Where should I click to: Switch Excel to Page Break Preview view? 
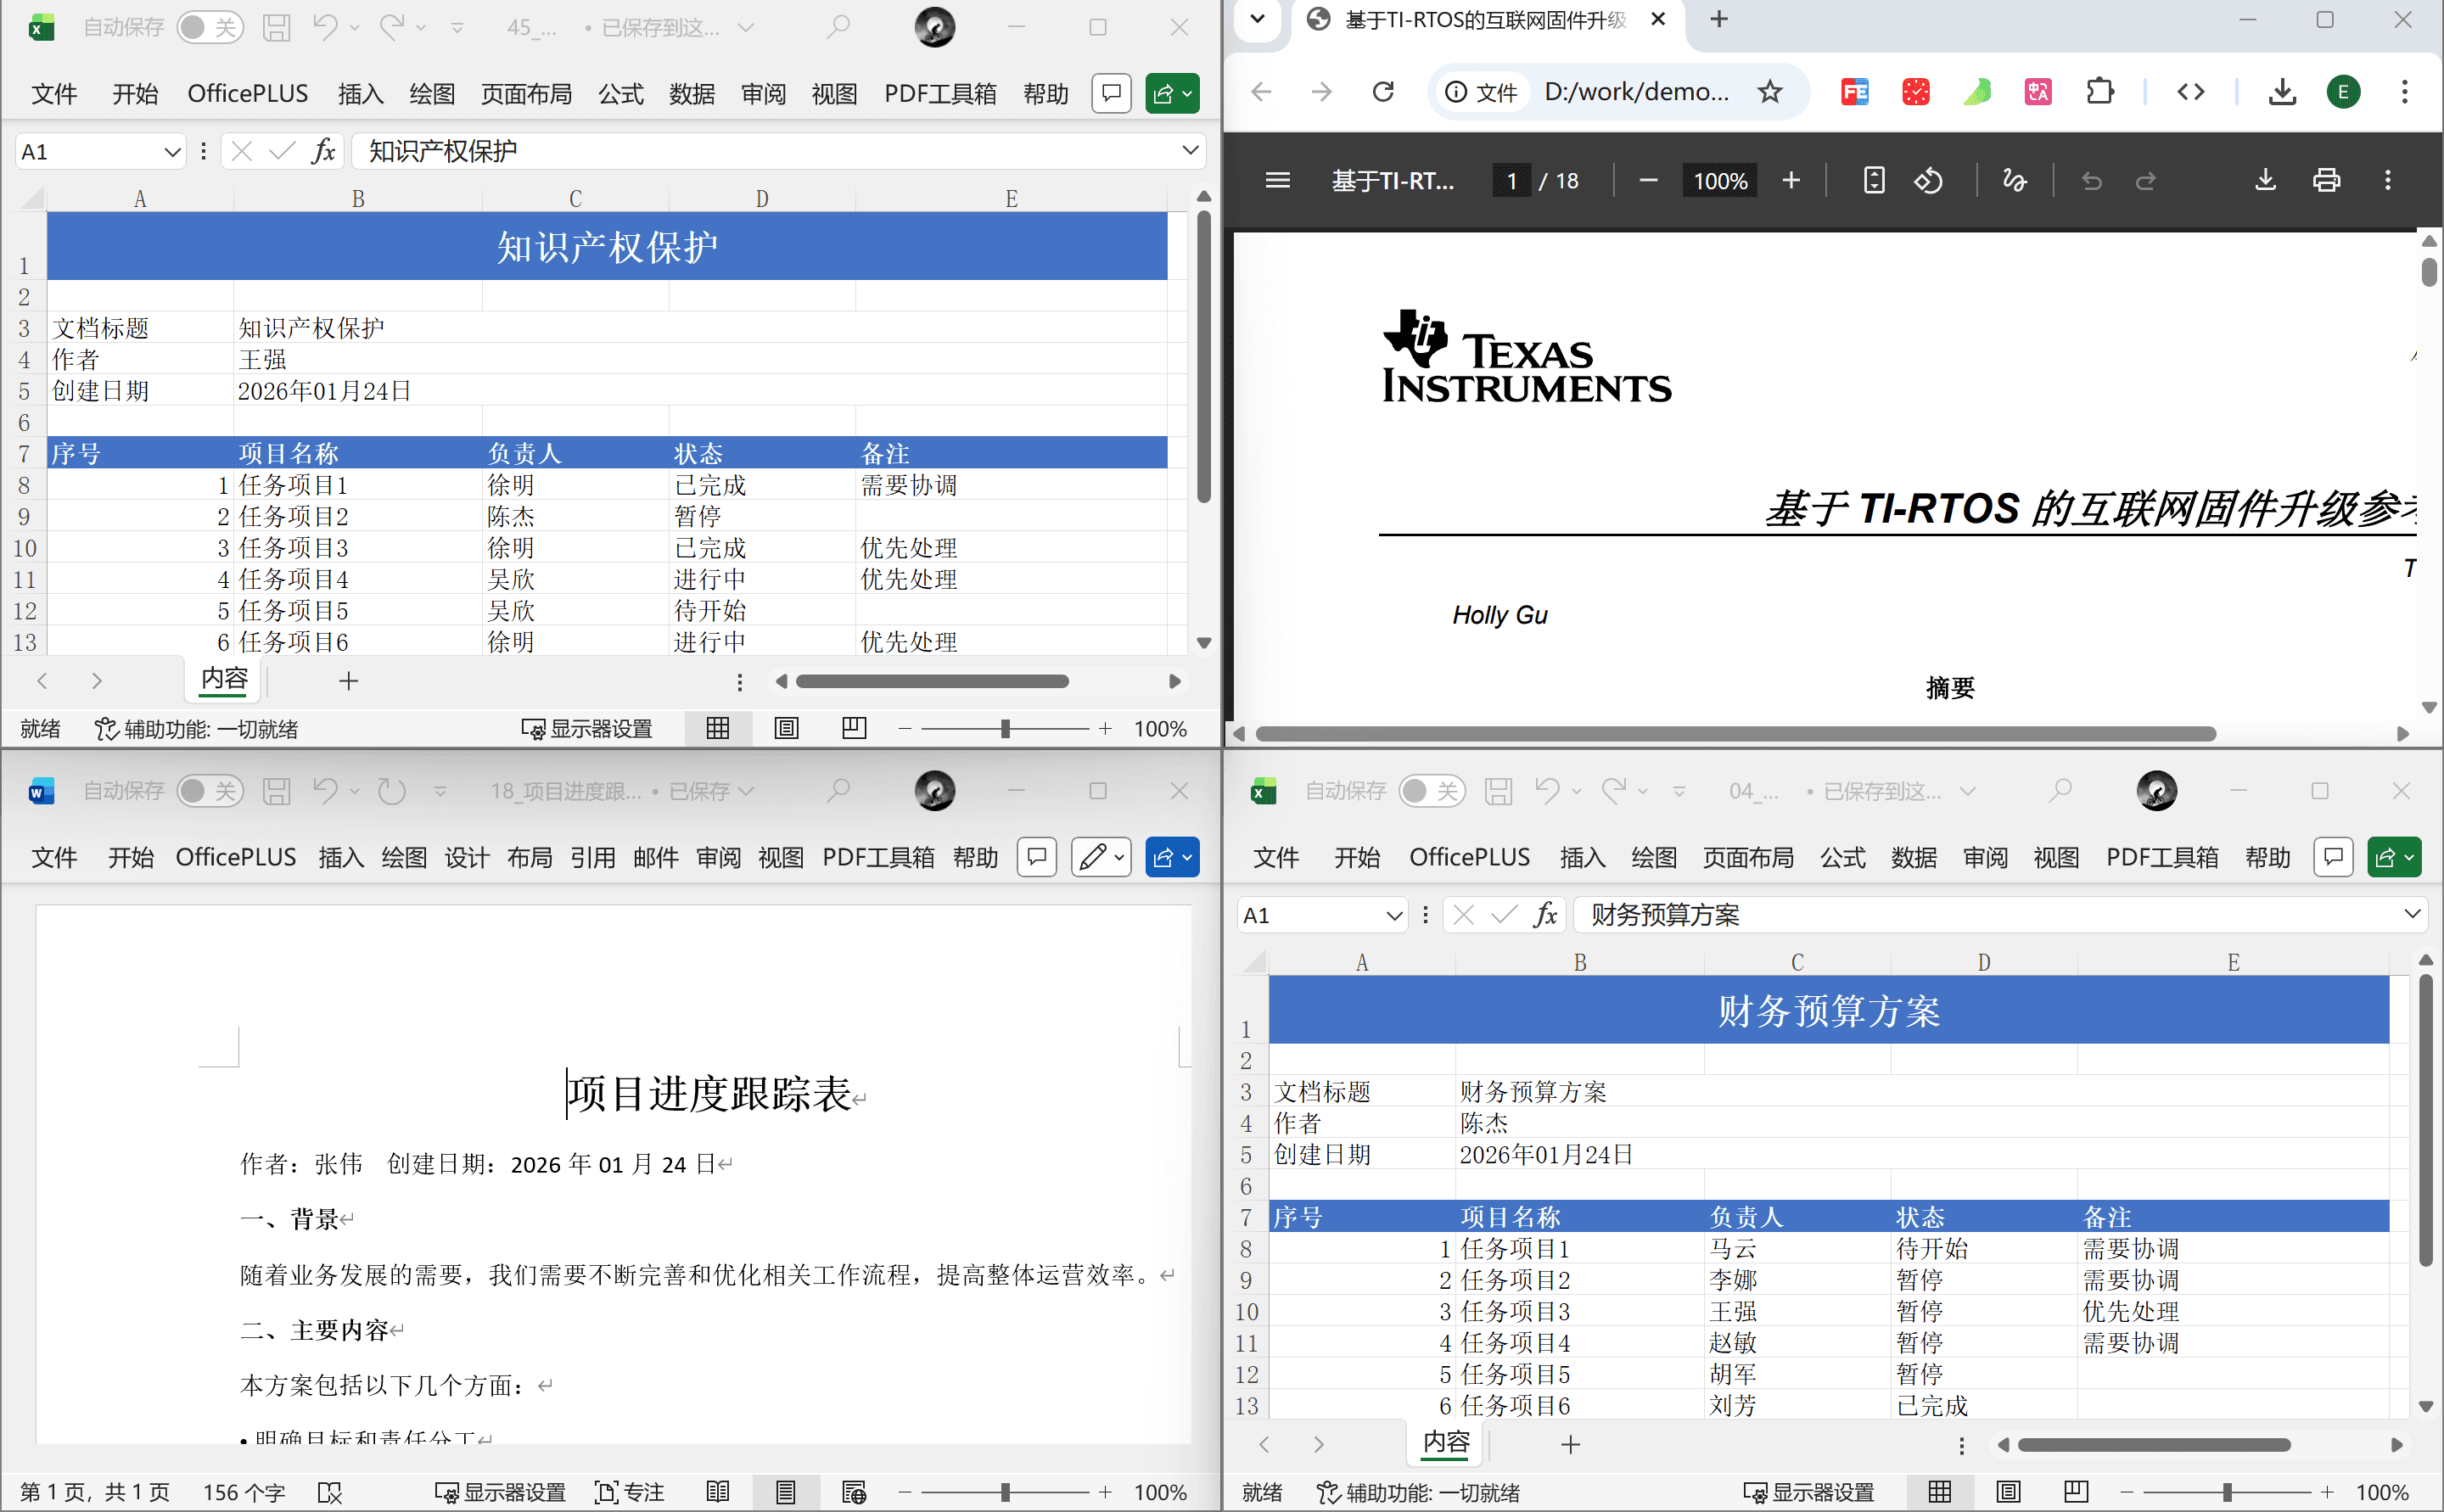[853, 729]
